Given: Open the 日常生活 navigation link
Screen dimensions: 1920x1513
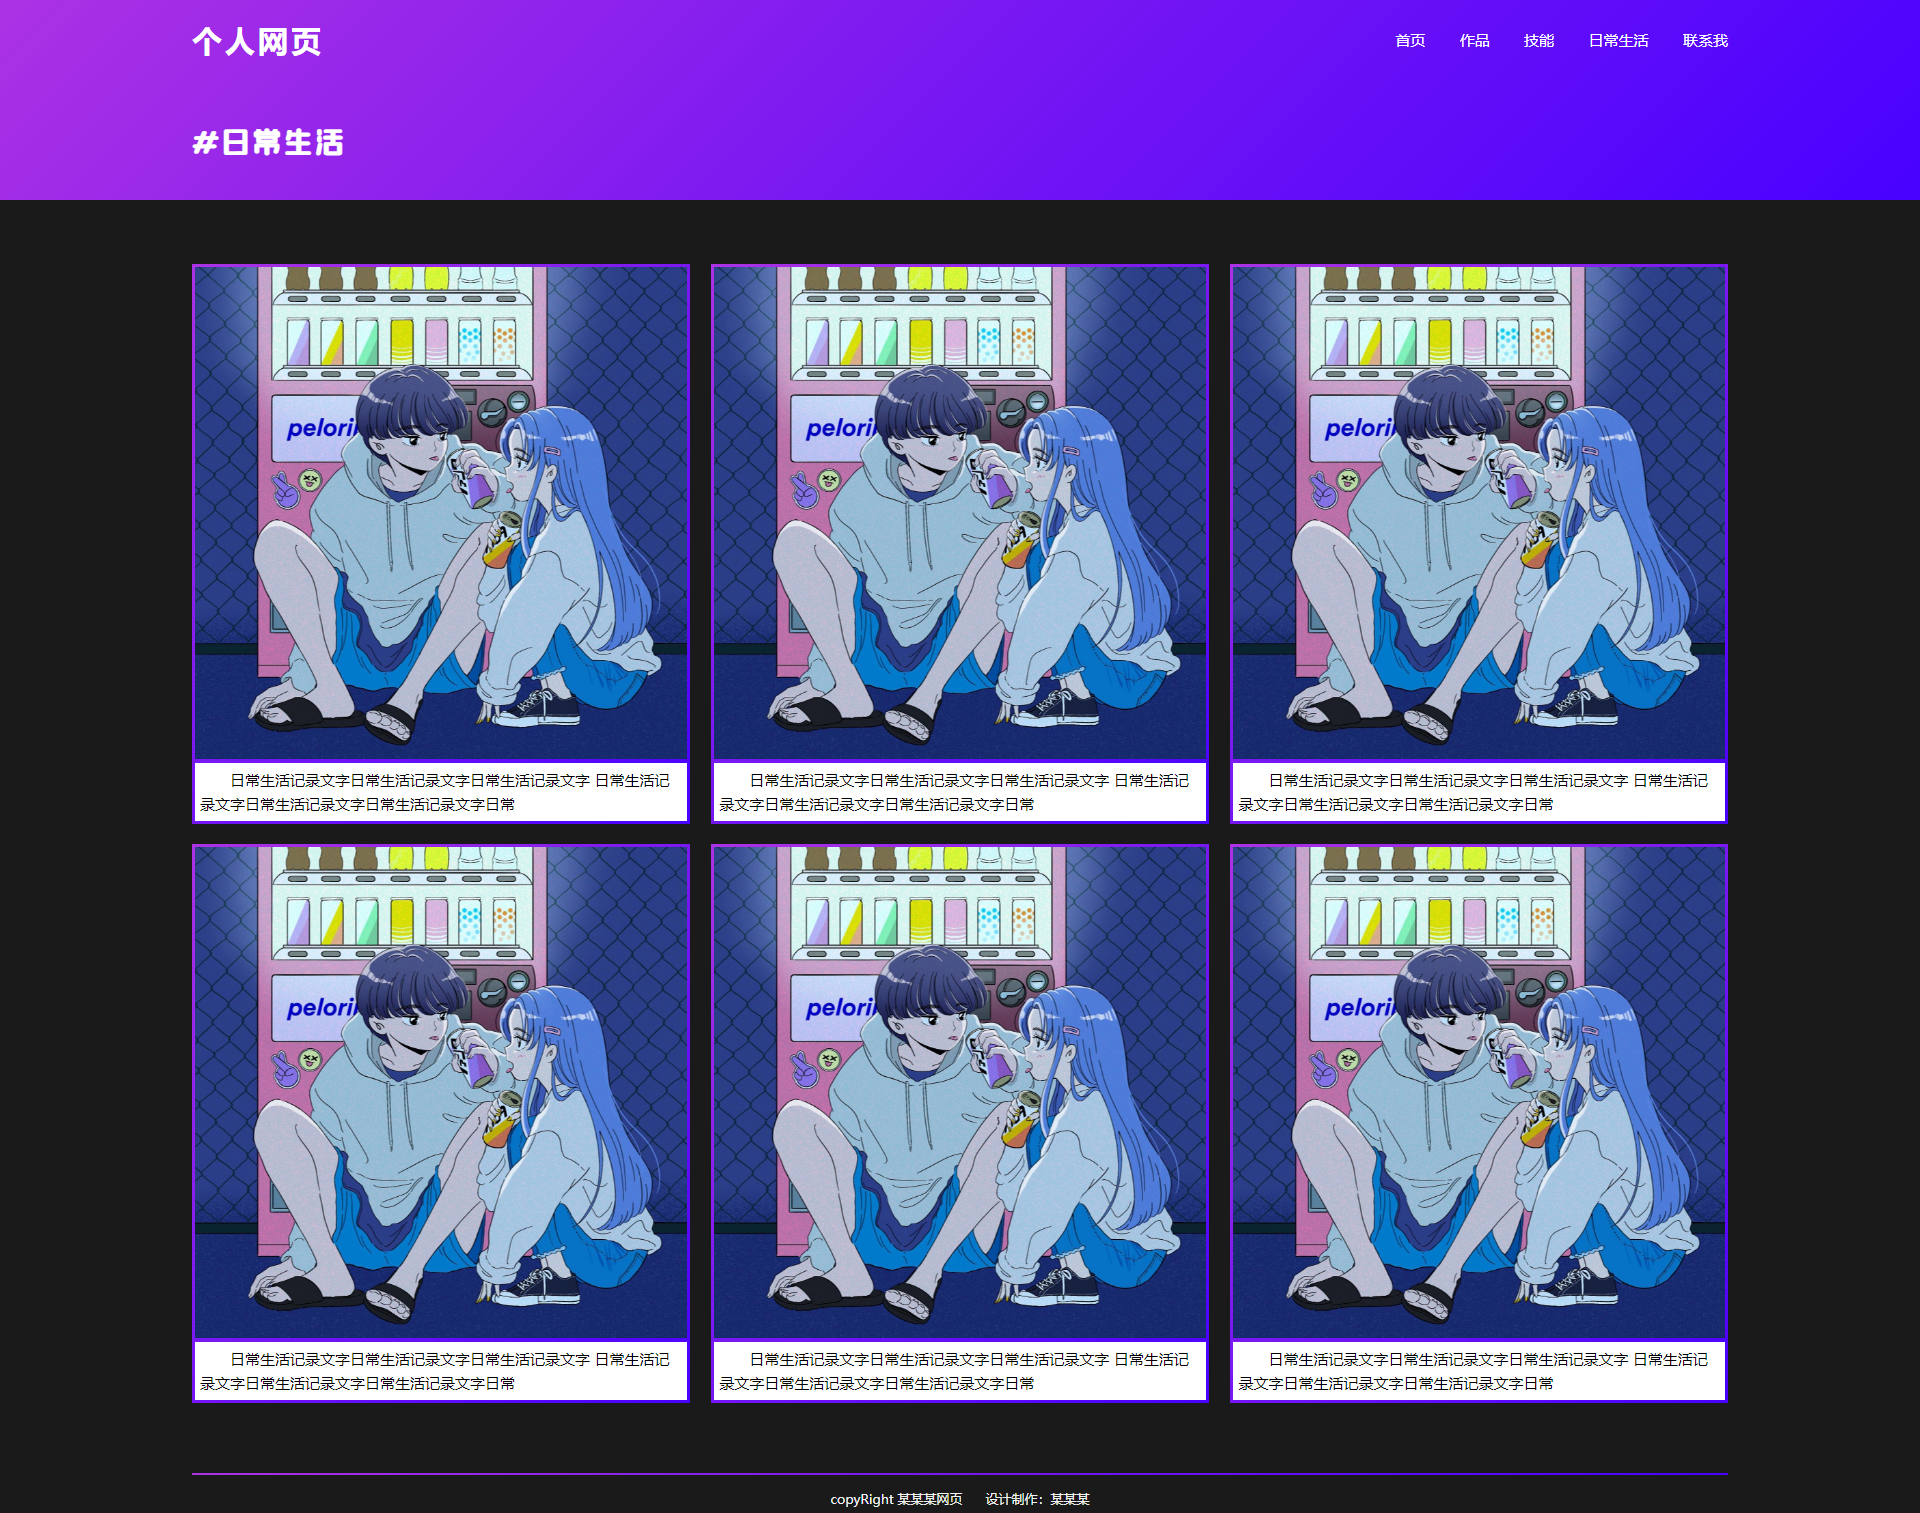Looking at the screenshot, I should [1618, 41].
